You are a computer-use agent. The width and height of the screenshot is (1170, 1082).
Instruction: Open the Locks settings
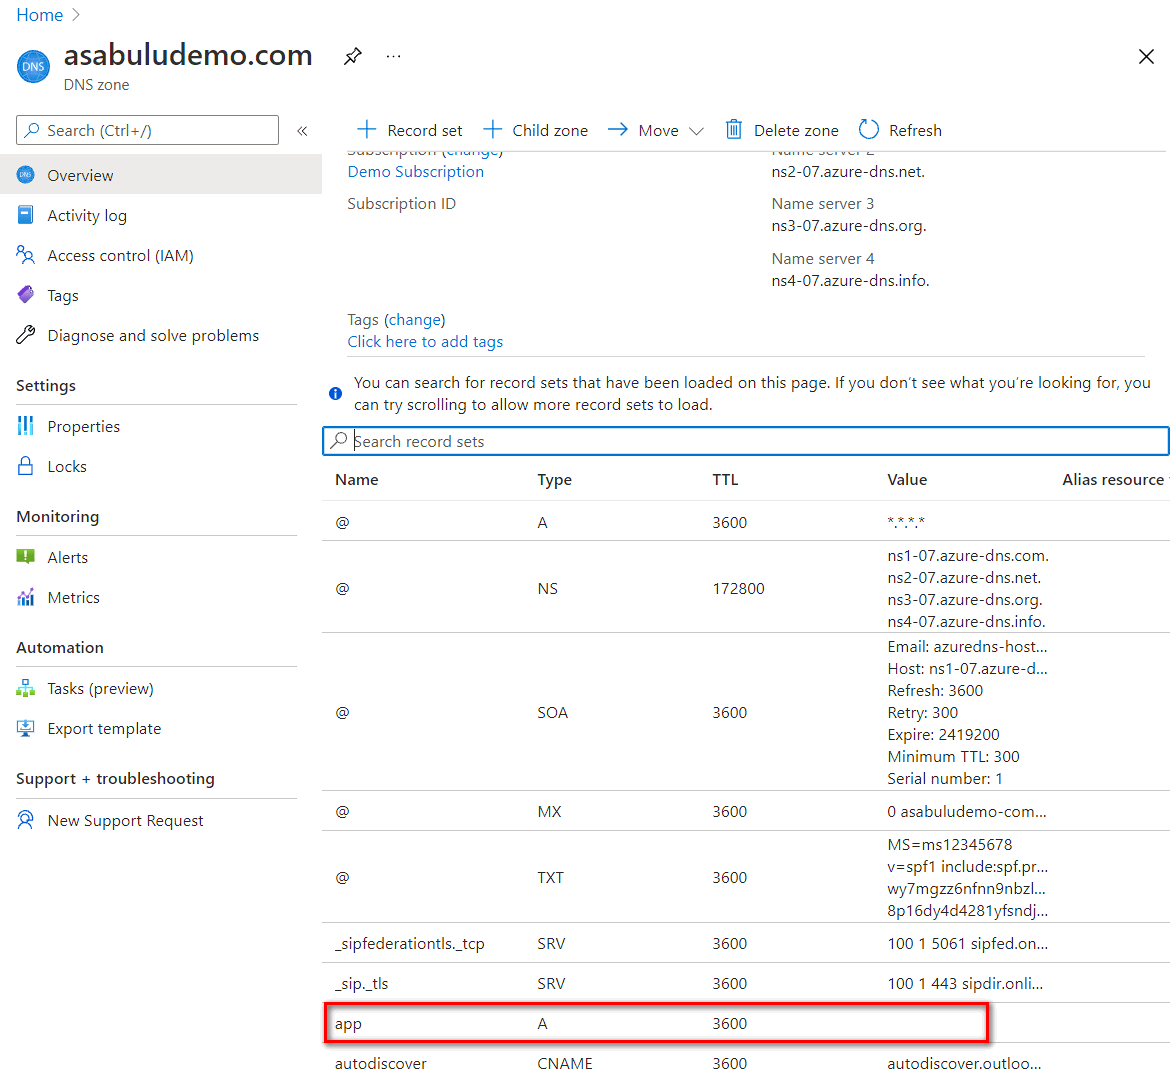tap(68, 466)
